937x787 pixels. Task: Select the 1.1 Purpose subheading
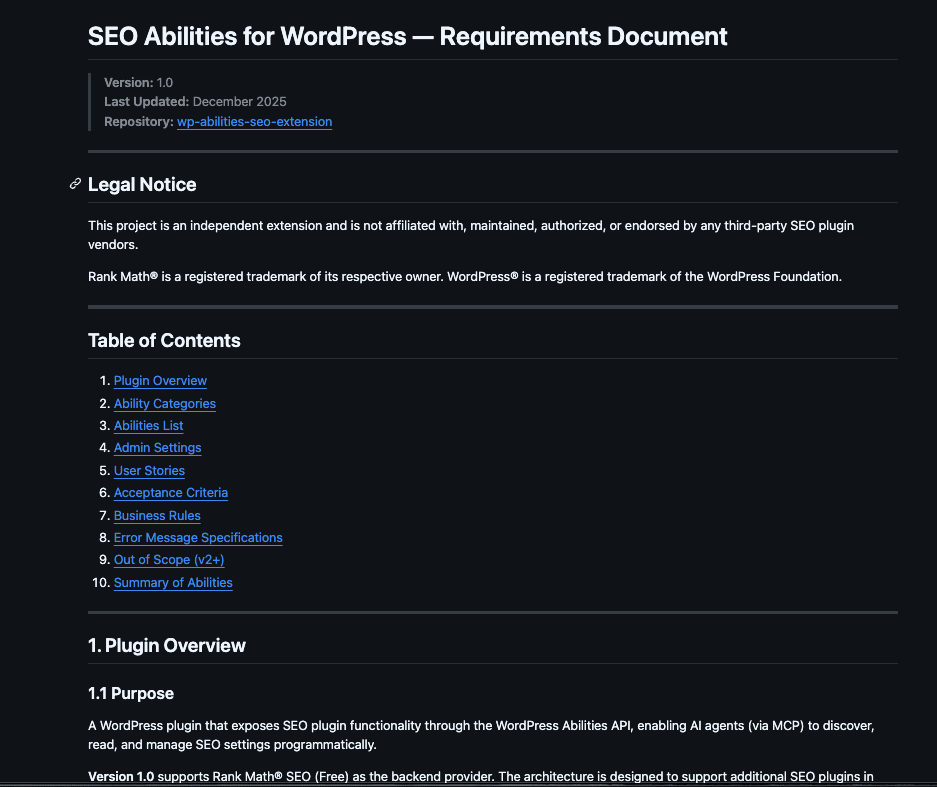(x=130, y=693)
